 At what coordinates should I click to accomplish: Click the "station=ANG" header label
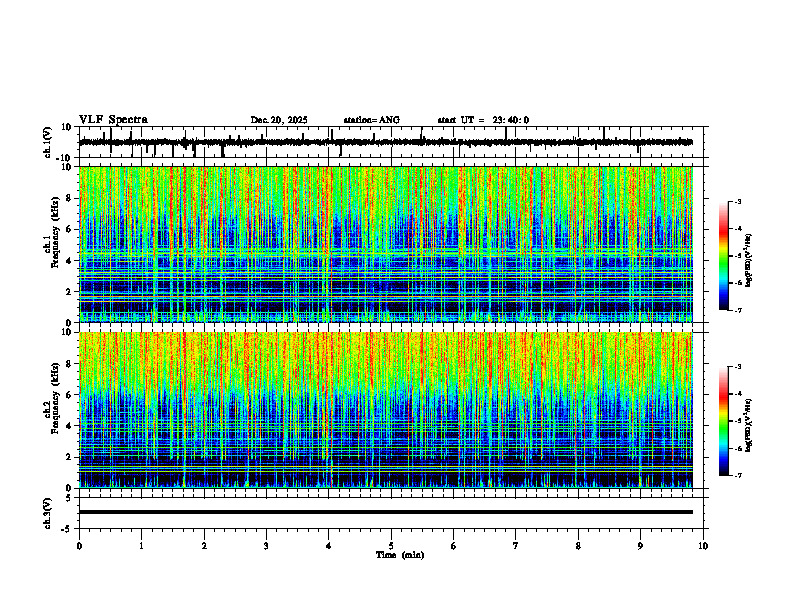coord(372,120)
